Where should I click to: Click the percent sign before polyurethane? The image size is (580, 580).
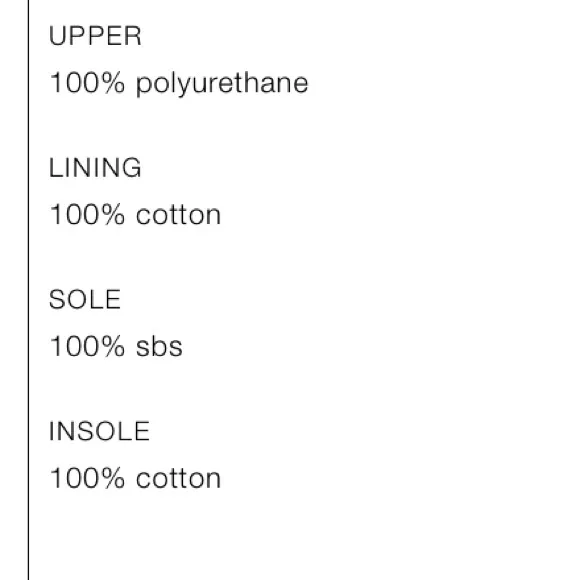click(112, 82)
